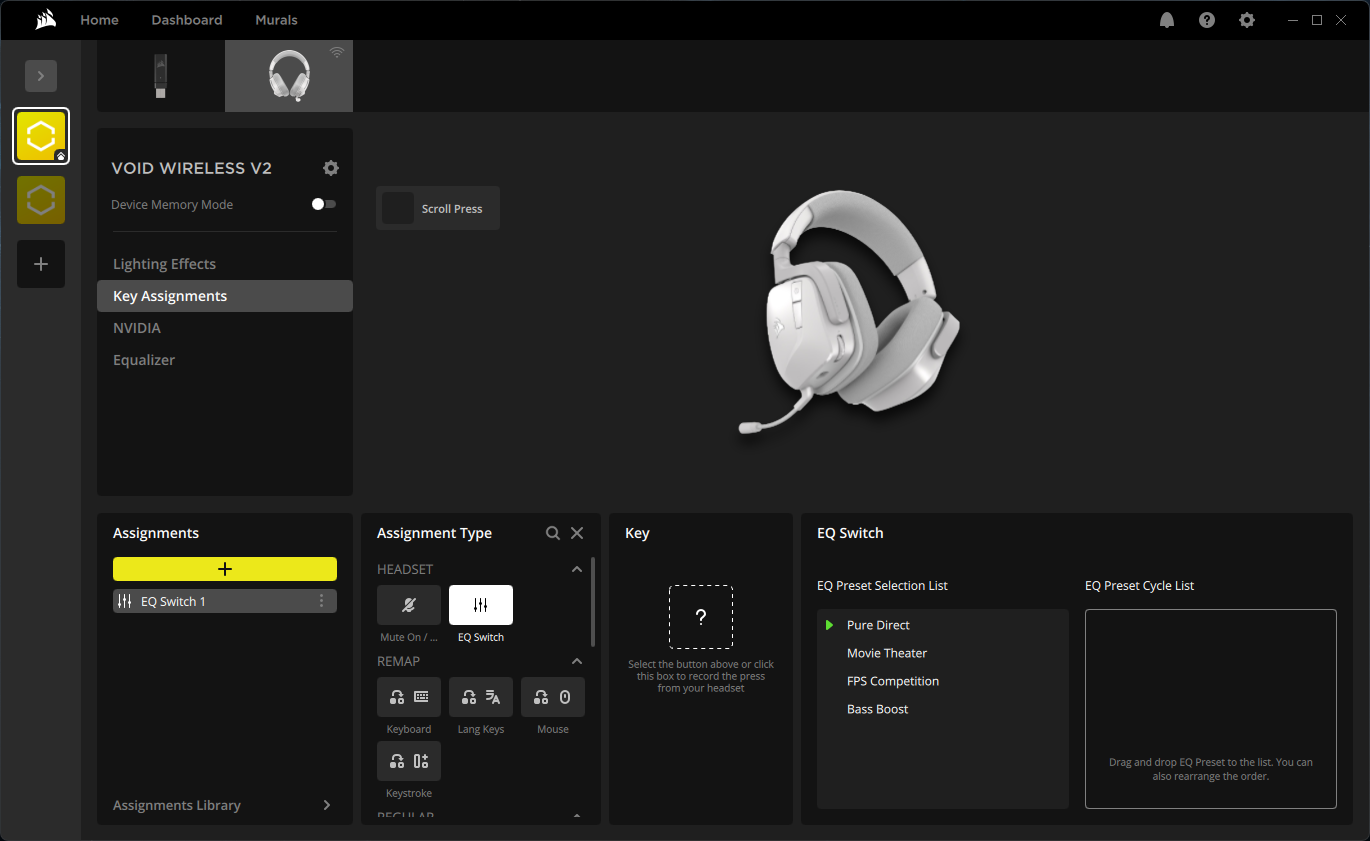
Task: Maximize the iCUE window
Action: tap(1317, 20)
